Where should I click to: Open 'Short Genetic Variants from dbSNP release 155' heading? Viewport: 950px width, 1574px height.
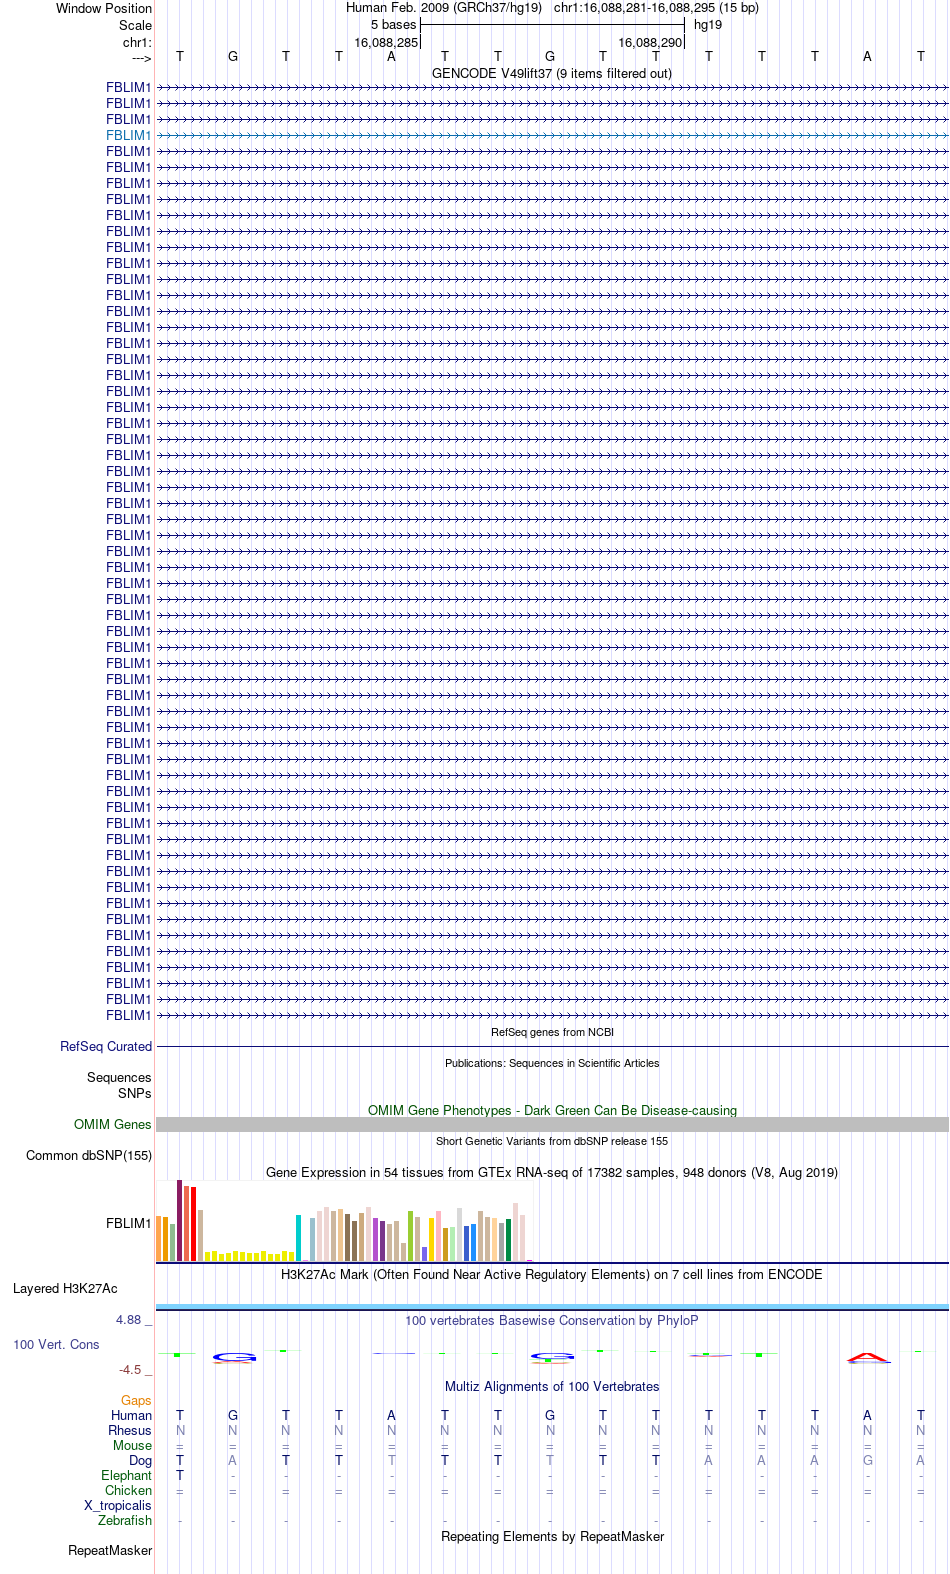pos(552,1141)
